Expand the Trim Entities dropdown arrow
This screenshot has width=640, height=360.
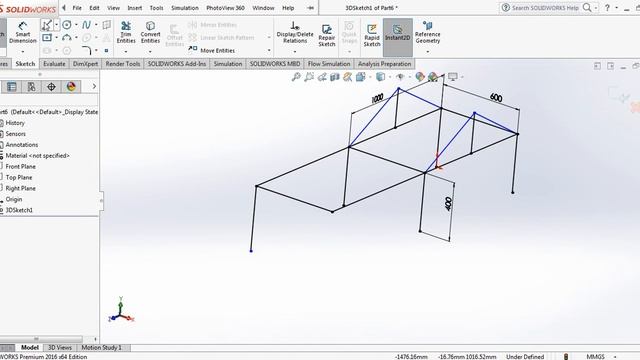tap(126, 52)
